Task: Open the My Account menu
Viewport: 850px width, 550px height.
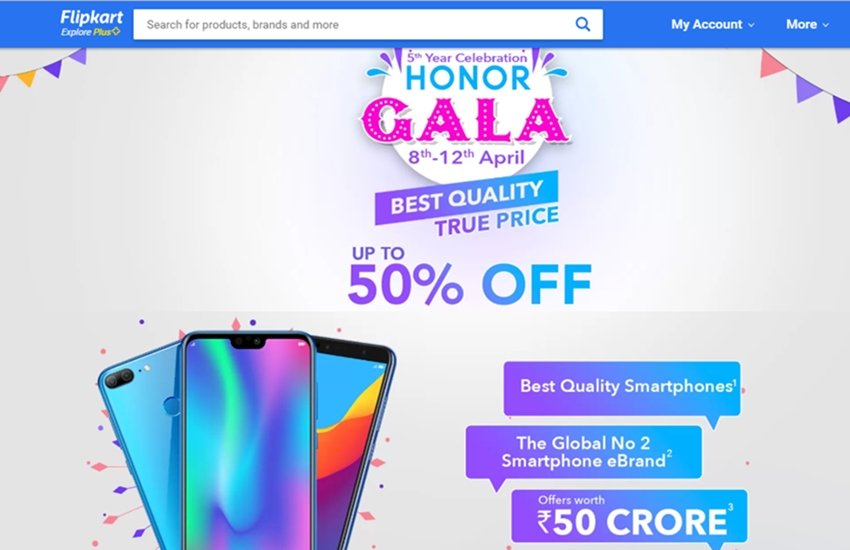Action: point(712,24)
